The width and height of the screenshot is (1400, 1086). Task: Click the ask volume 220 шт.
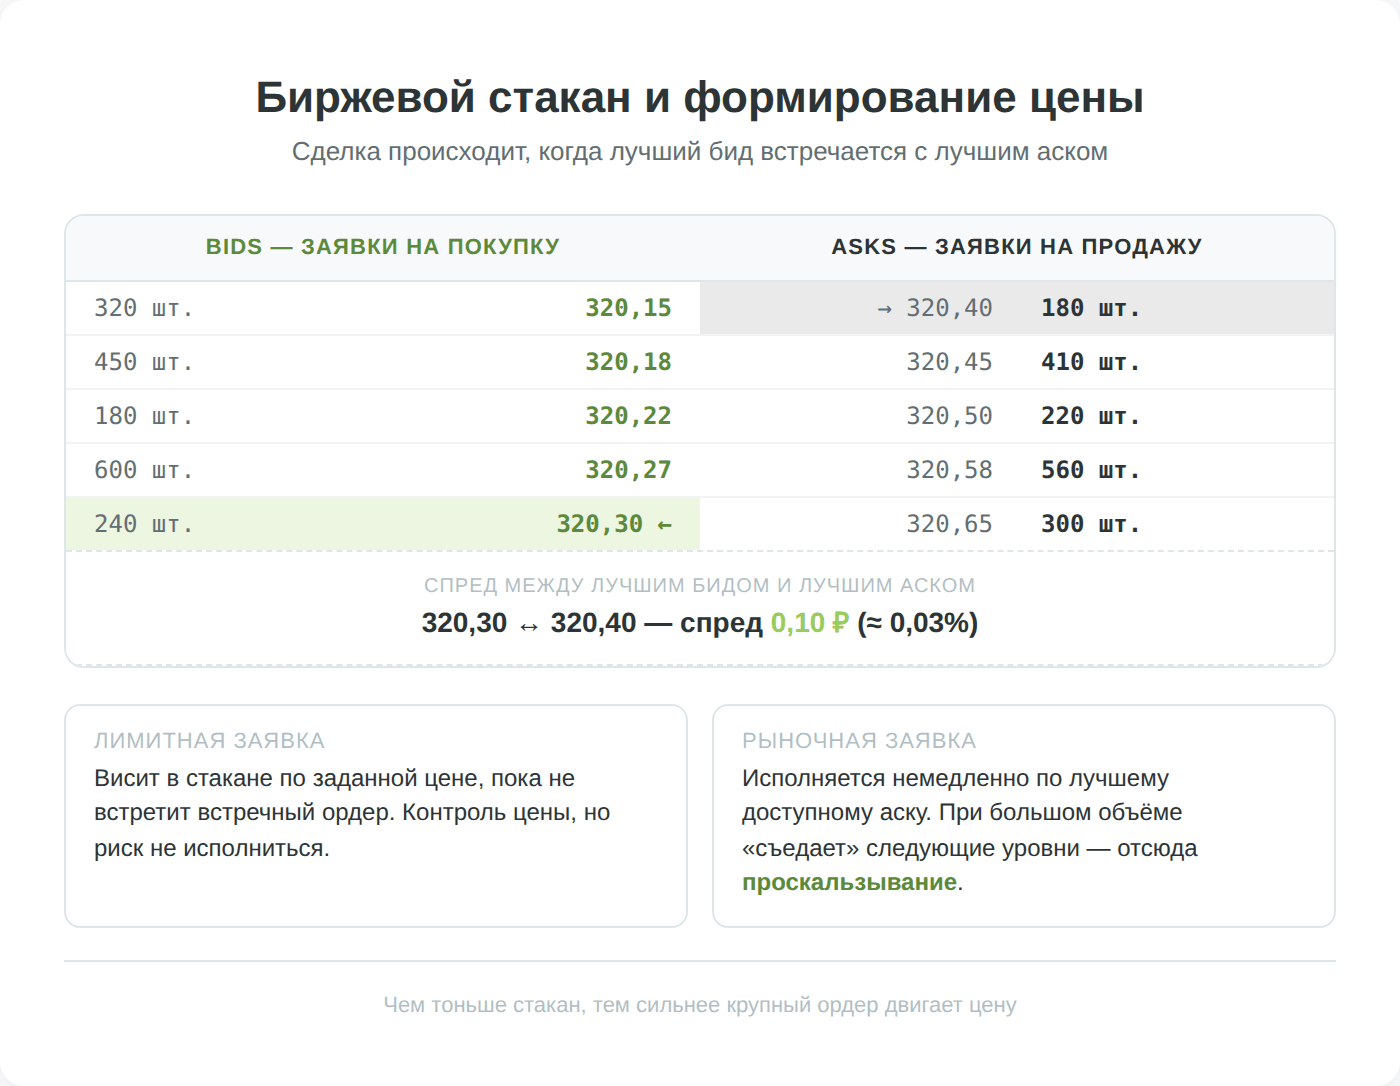coord(1091,416)
